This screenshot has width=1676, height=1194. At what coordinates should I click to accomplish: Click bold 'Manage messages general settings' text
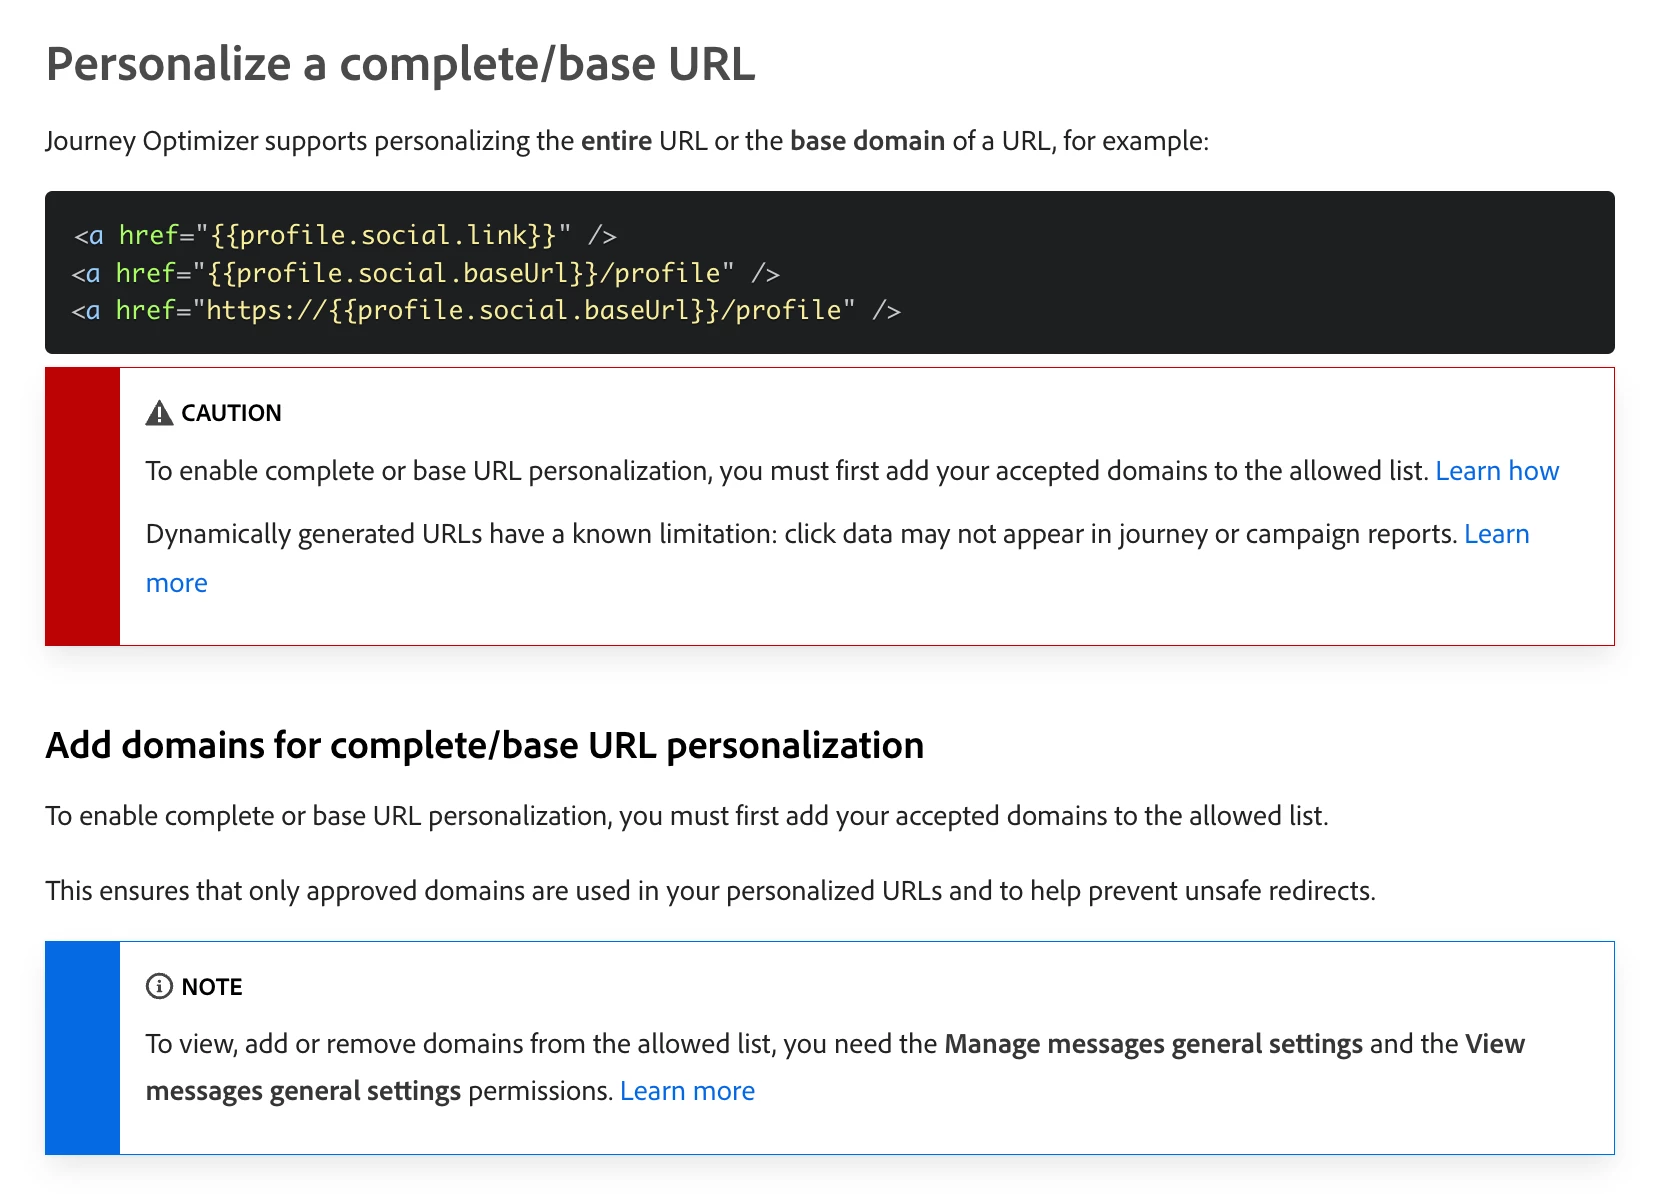tap(1153, 1044)
